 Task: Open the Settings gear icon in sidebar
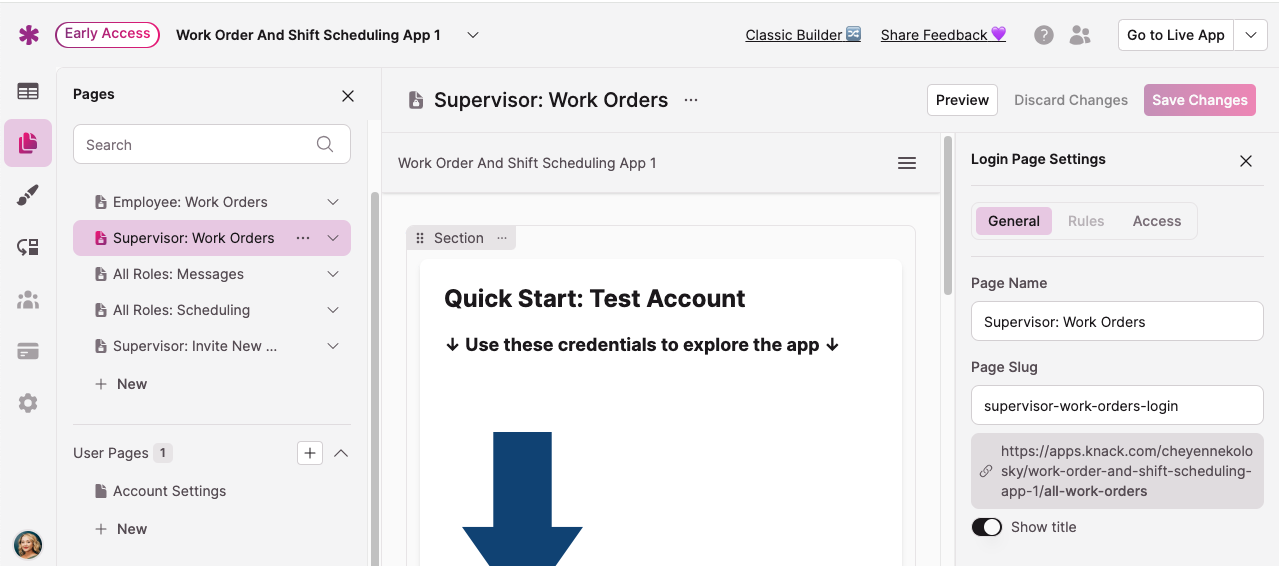pos(28,403)
